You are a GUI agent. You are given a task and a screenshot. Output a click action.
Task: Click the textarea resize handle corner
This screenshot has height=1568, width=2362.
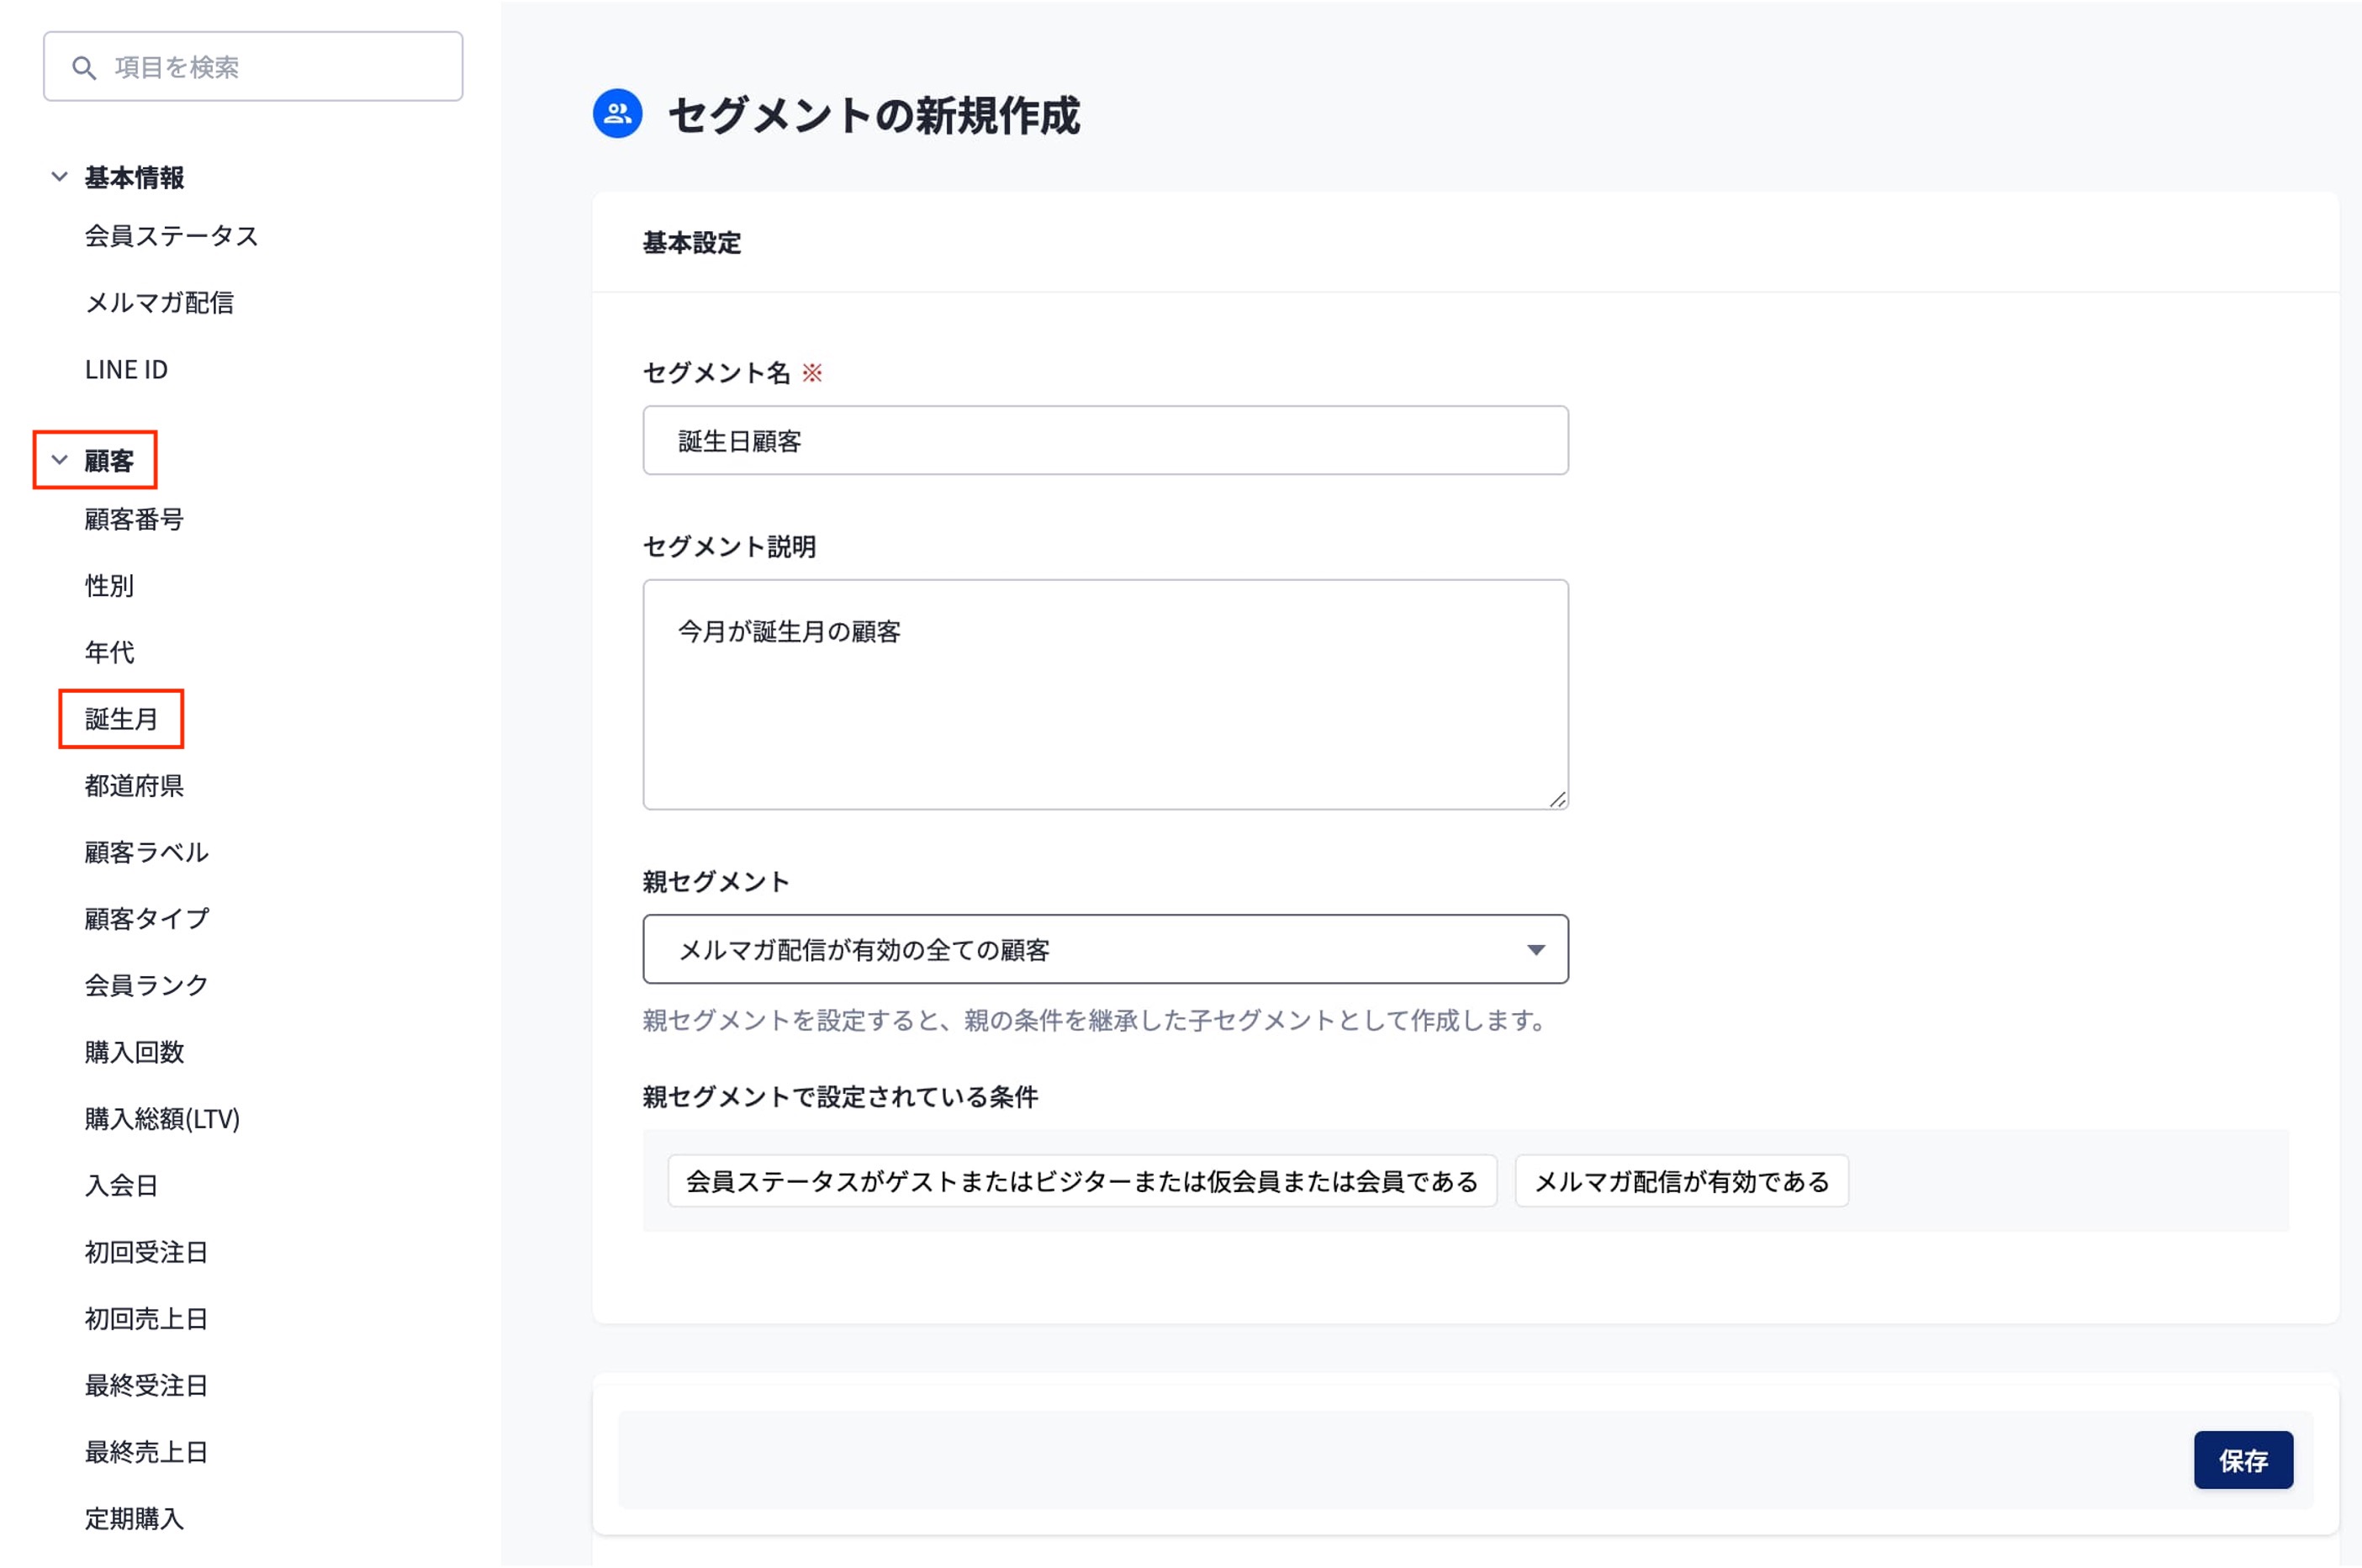point(1557,799)
